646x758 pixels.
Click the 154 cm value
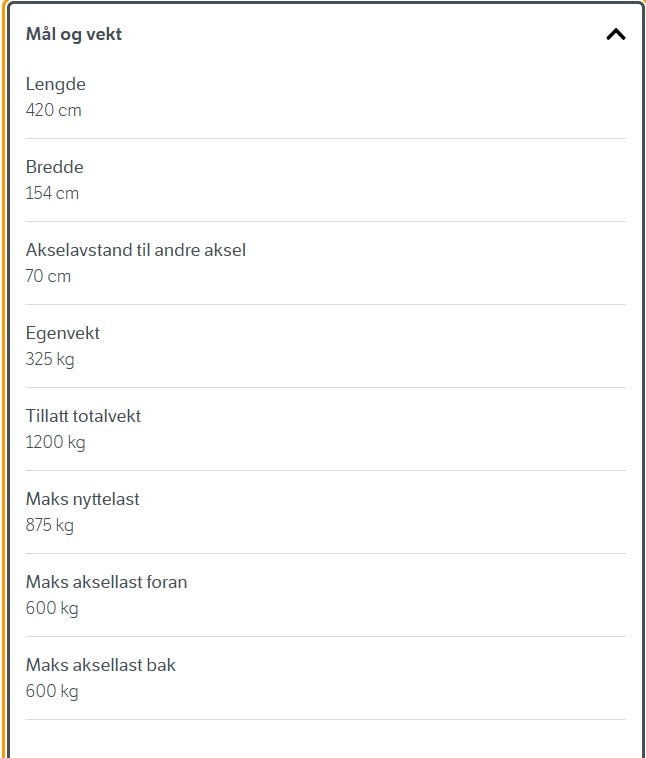tap(52, 193)
